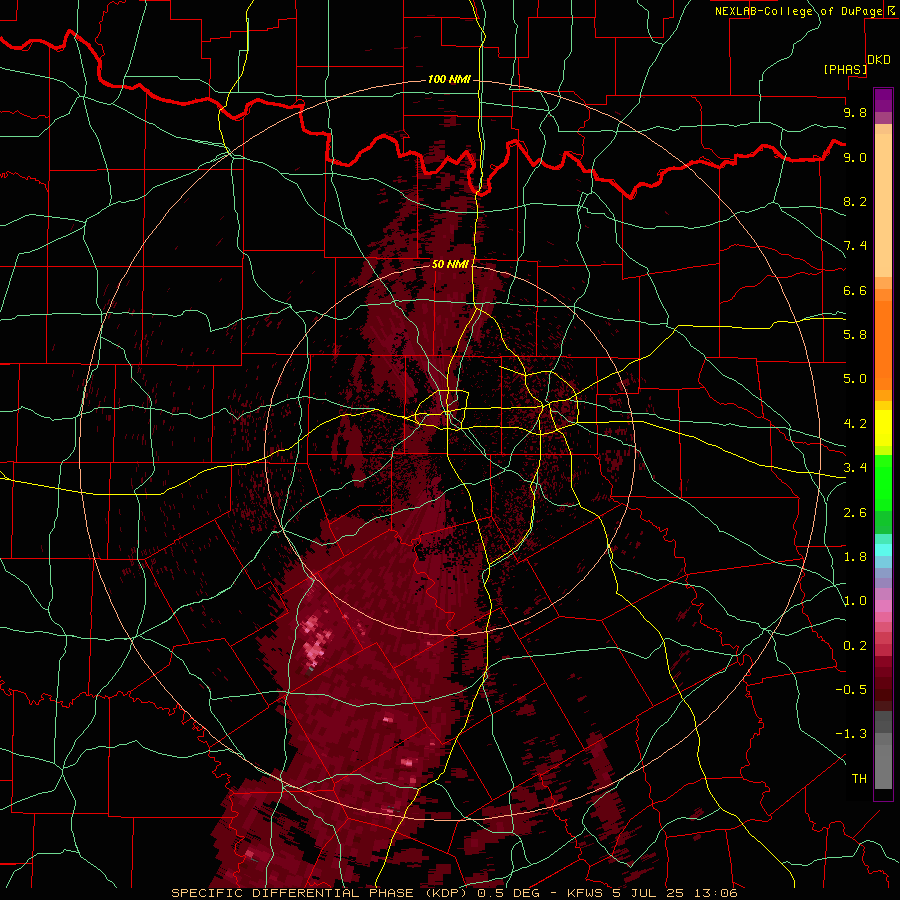Click the 7.4 value on the scale
The image size is (900, 900).
click(855, 246)
